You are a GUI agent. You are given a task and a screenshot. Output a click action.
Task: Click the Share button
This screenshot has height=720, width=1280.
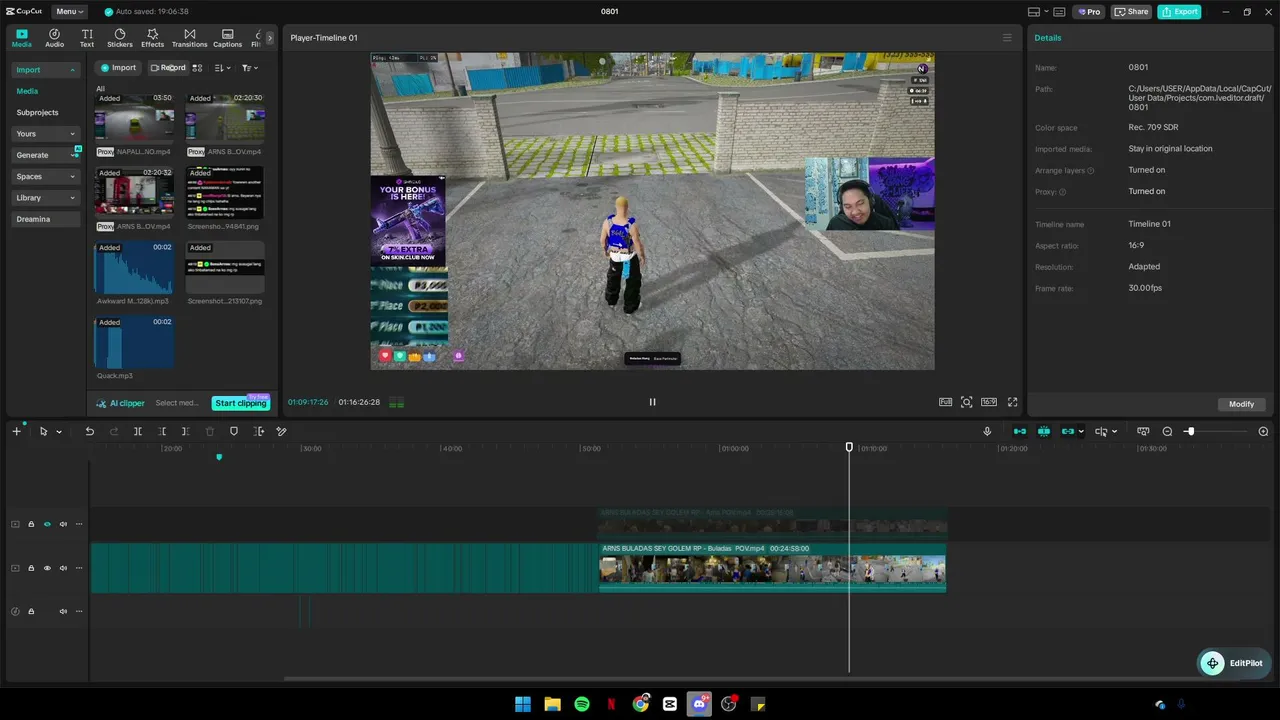(x=1131, y=12)
